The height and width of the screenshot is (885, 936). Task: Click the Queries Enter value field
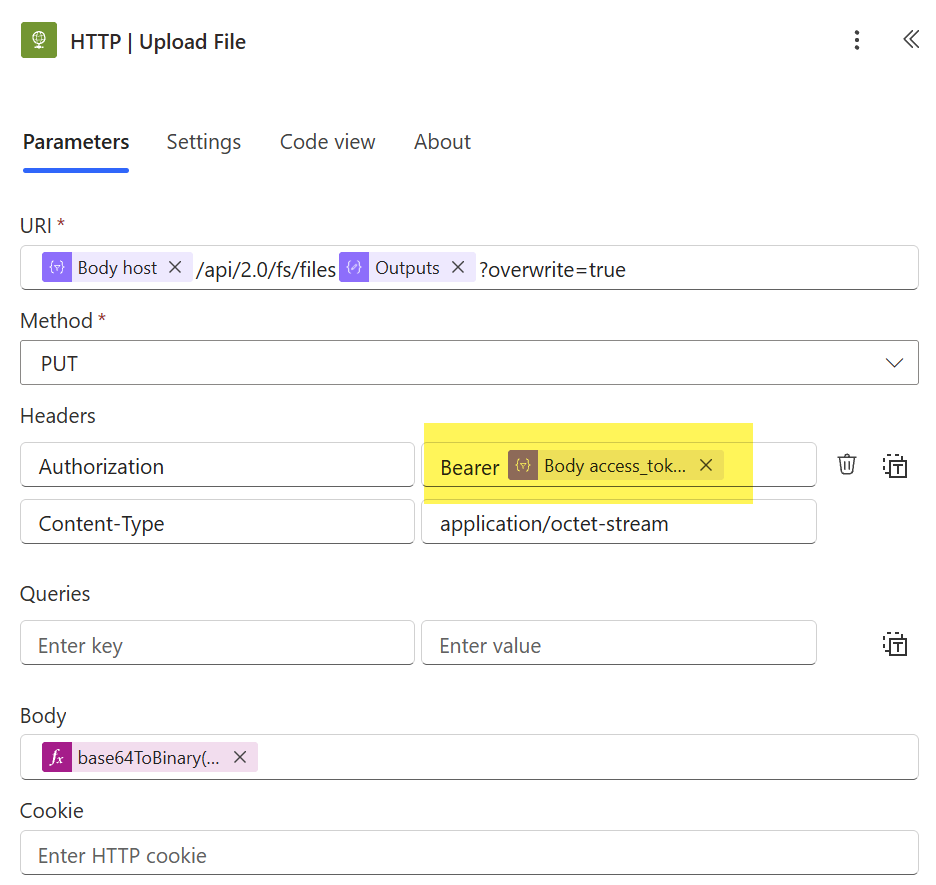[618, 643]
